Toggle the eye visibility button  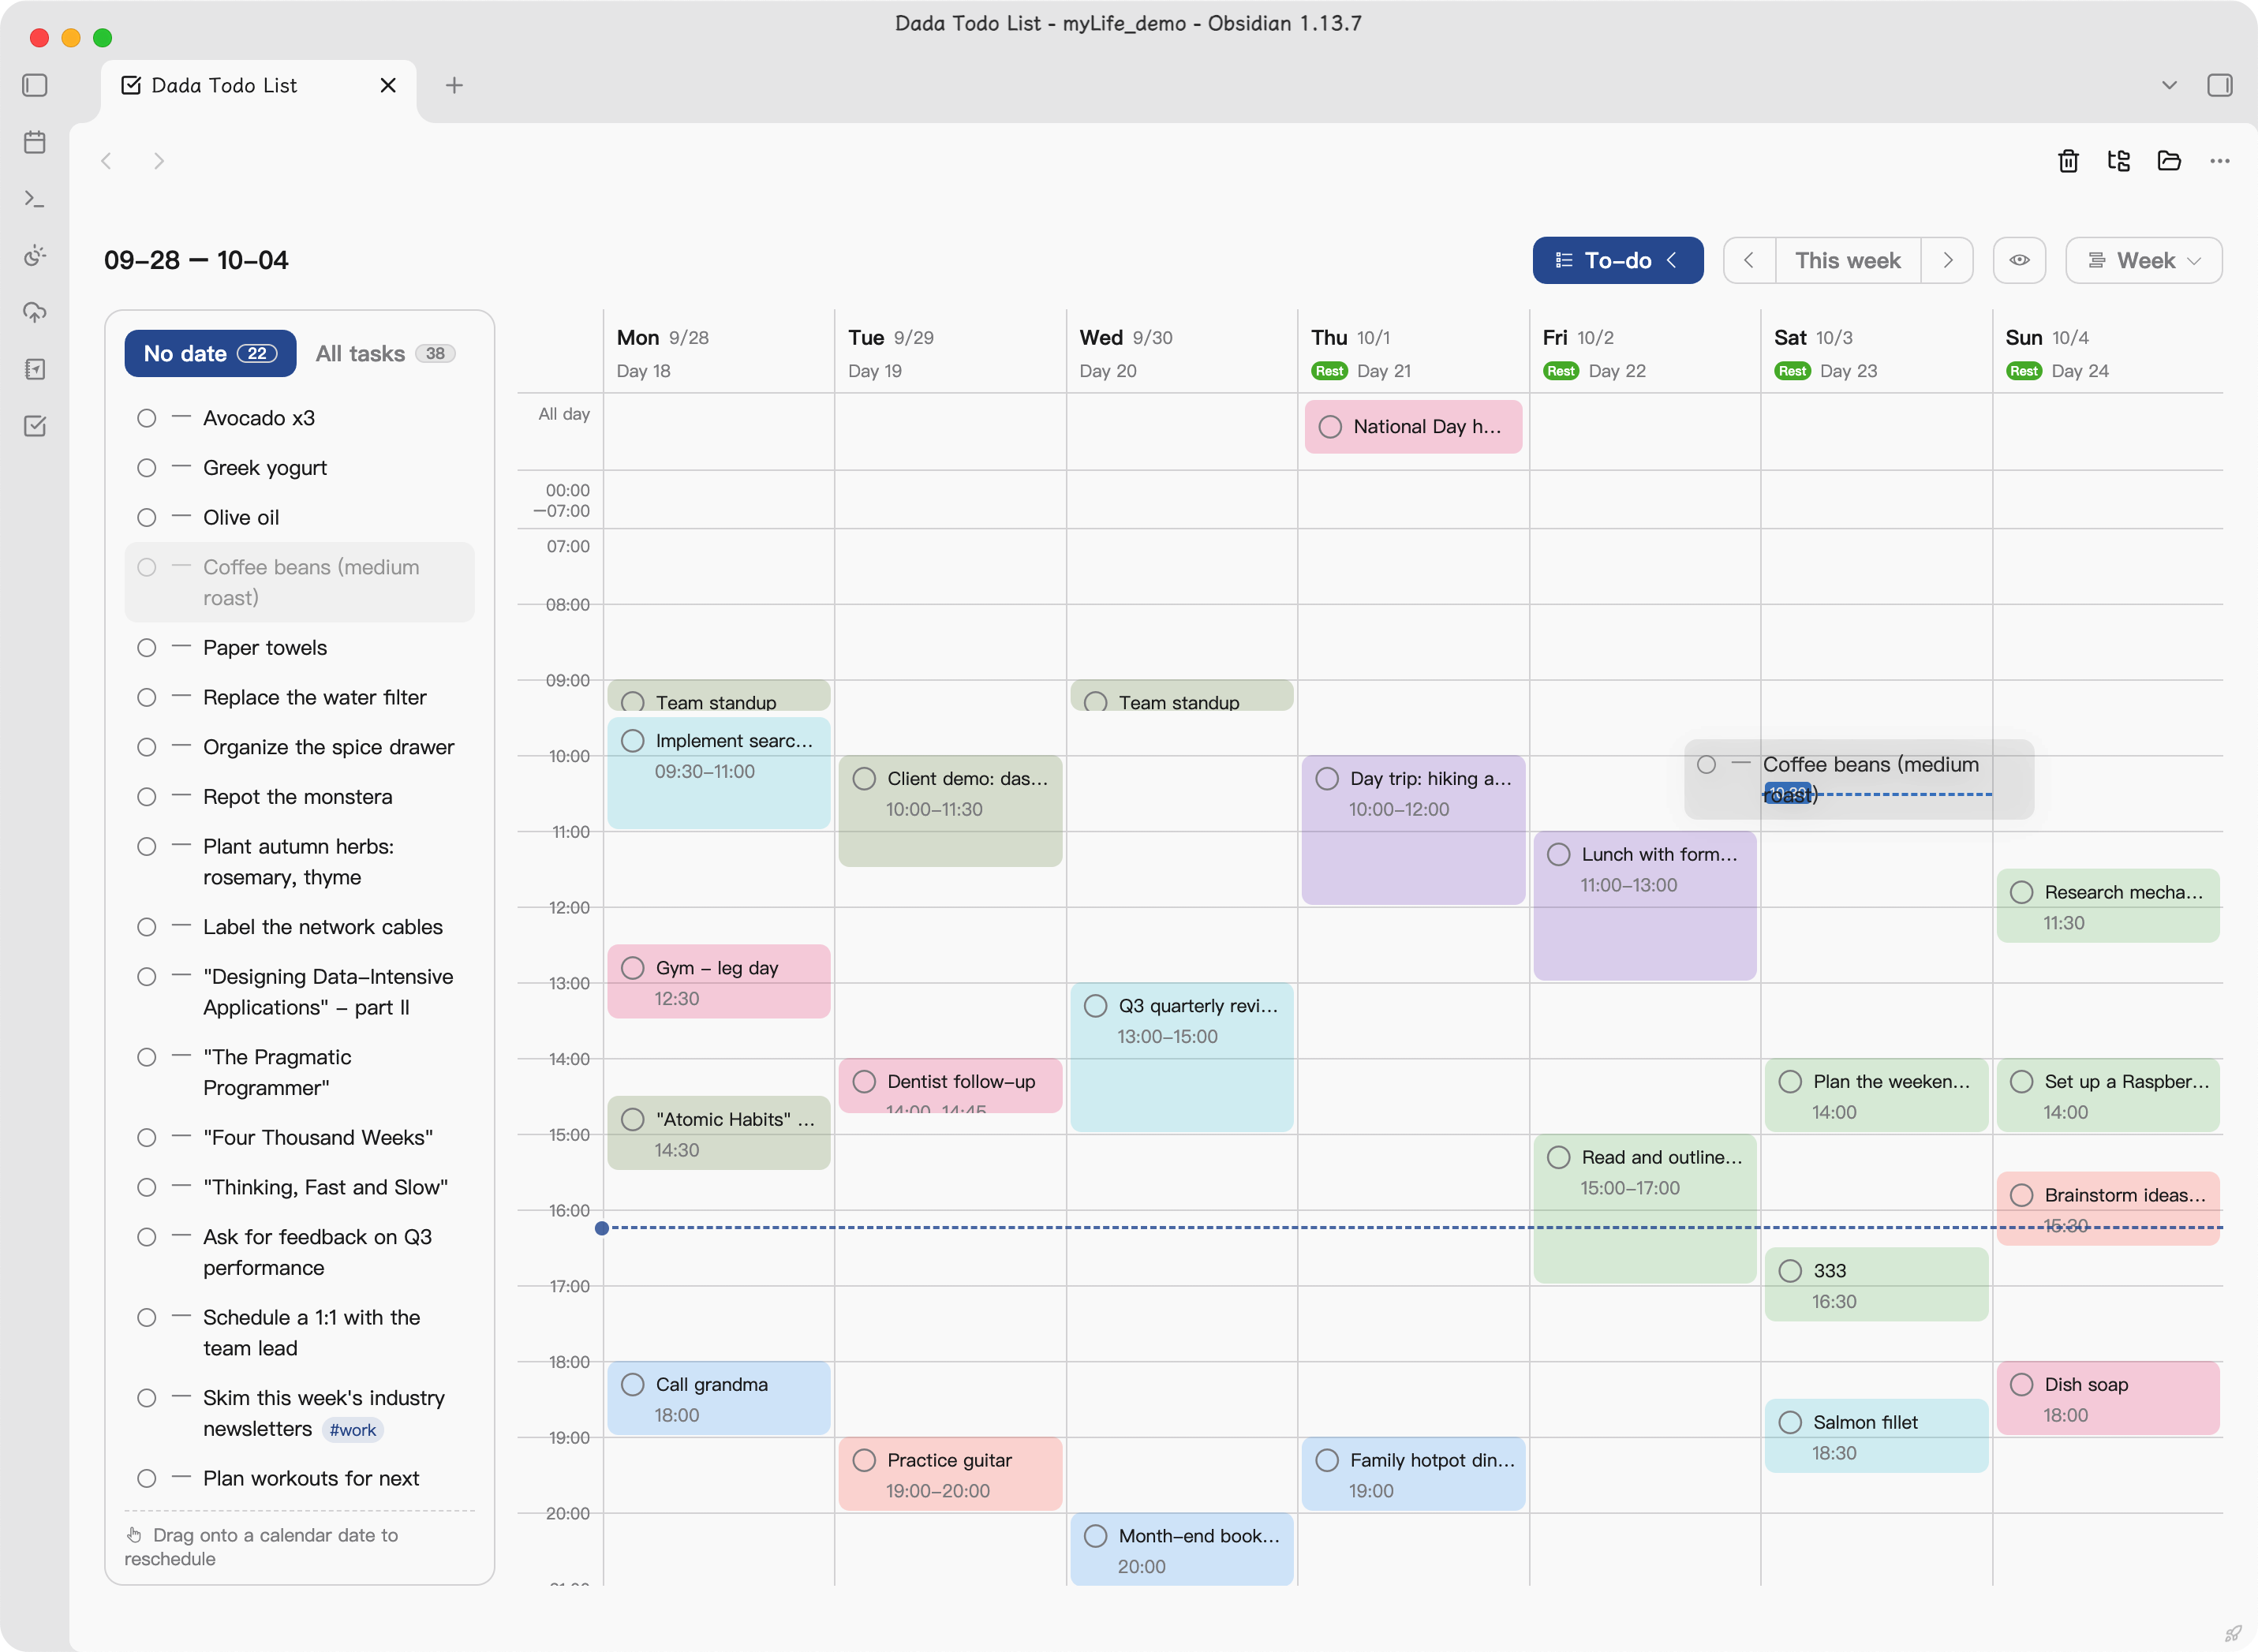(x=2019, y=260)
